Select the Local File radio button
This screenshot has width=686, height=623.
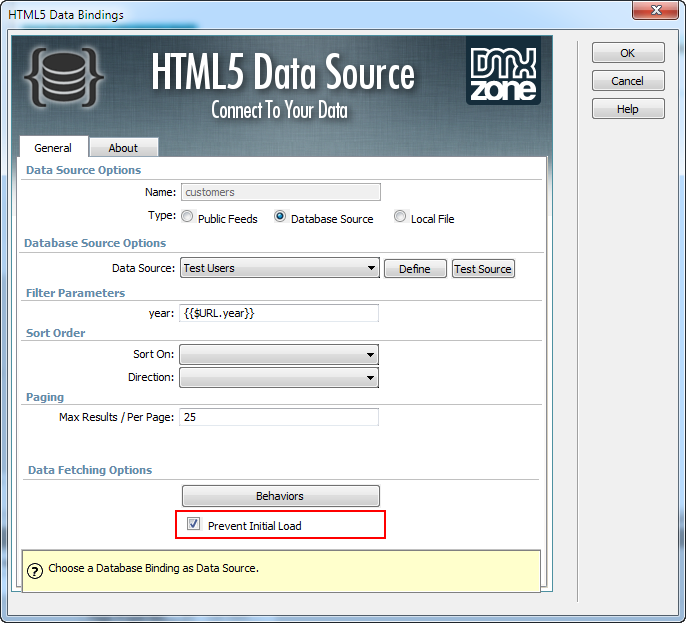(400, 216)
